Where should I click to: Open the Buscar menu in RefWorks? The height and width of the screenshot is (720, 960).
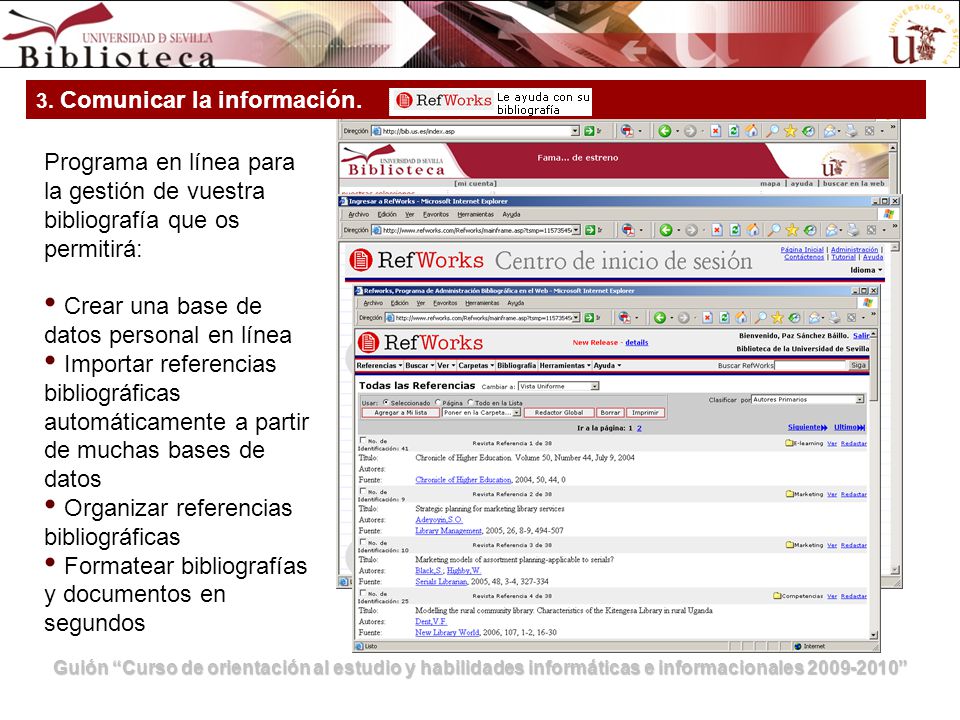(419, 366)
